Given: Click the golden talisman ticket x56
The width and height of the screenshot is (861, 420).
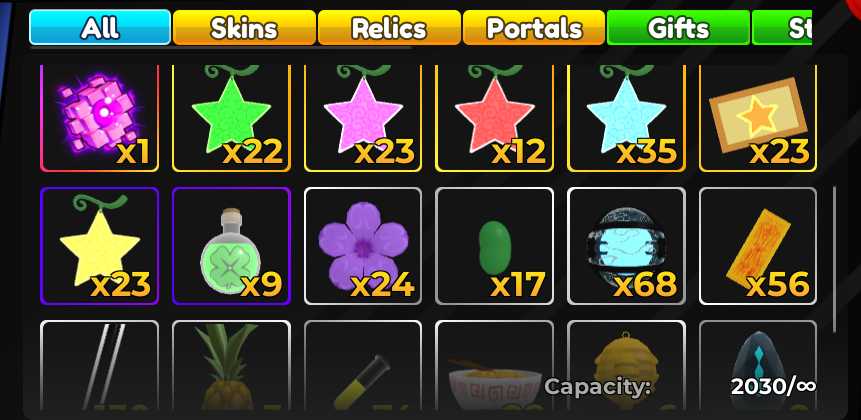Looking at the screenshot, I should click(758, 246).
